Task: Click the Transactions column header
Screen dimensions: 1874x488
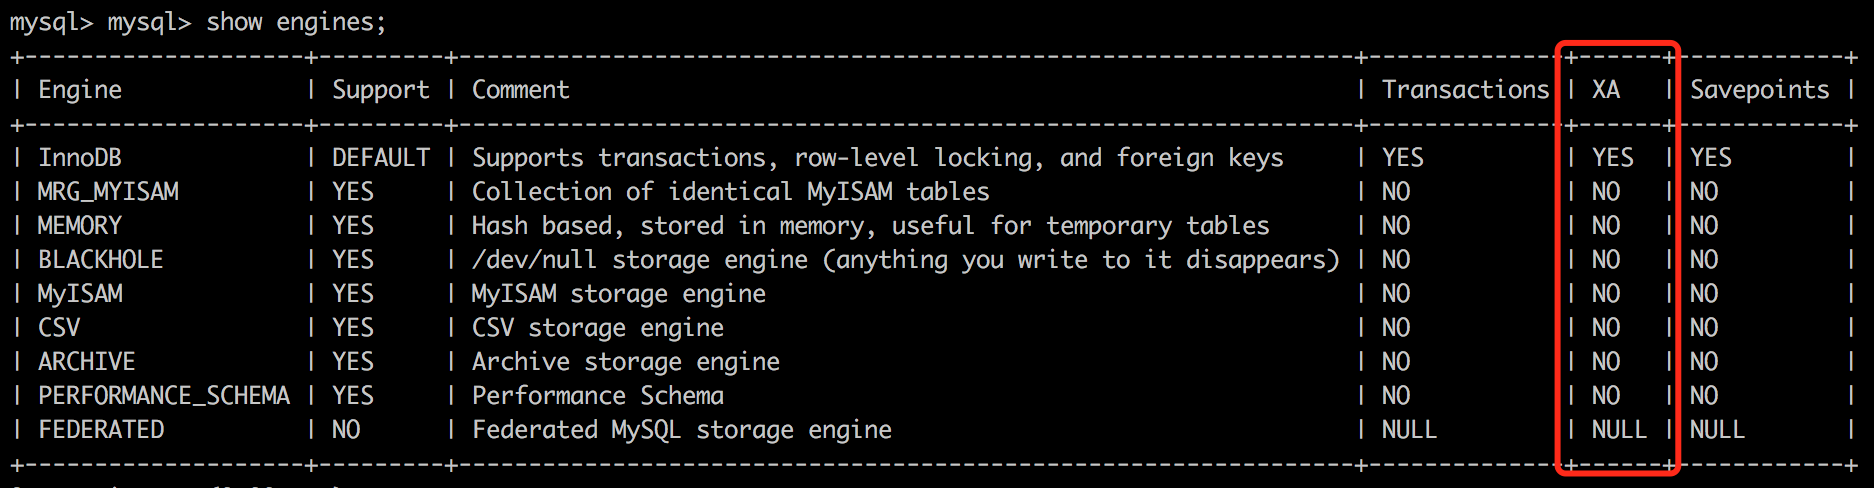Action: 1465,90
